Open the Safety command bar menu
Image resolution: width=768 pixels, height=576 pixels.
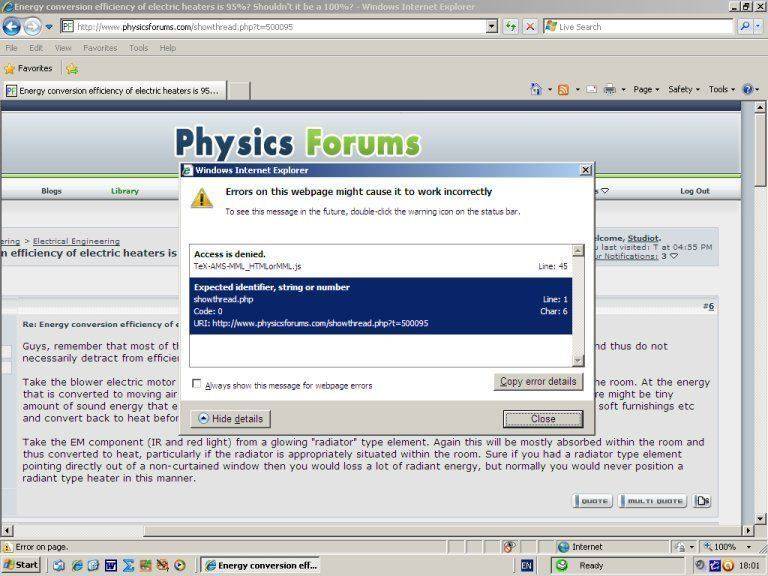coord(684,90)
